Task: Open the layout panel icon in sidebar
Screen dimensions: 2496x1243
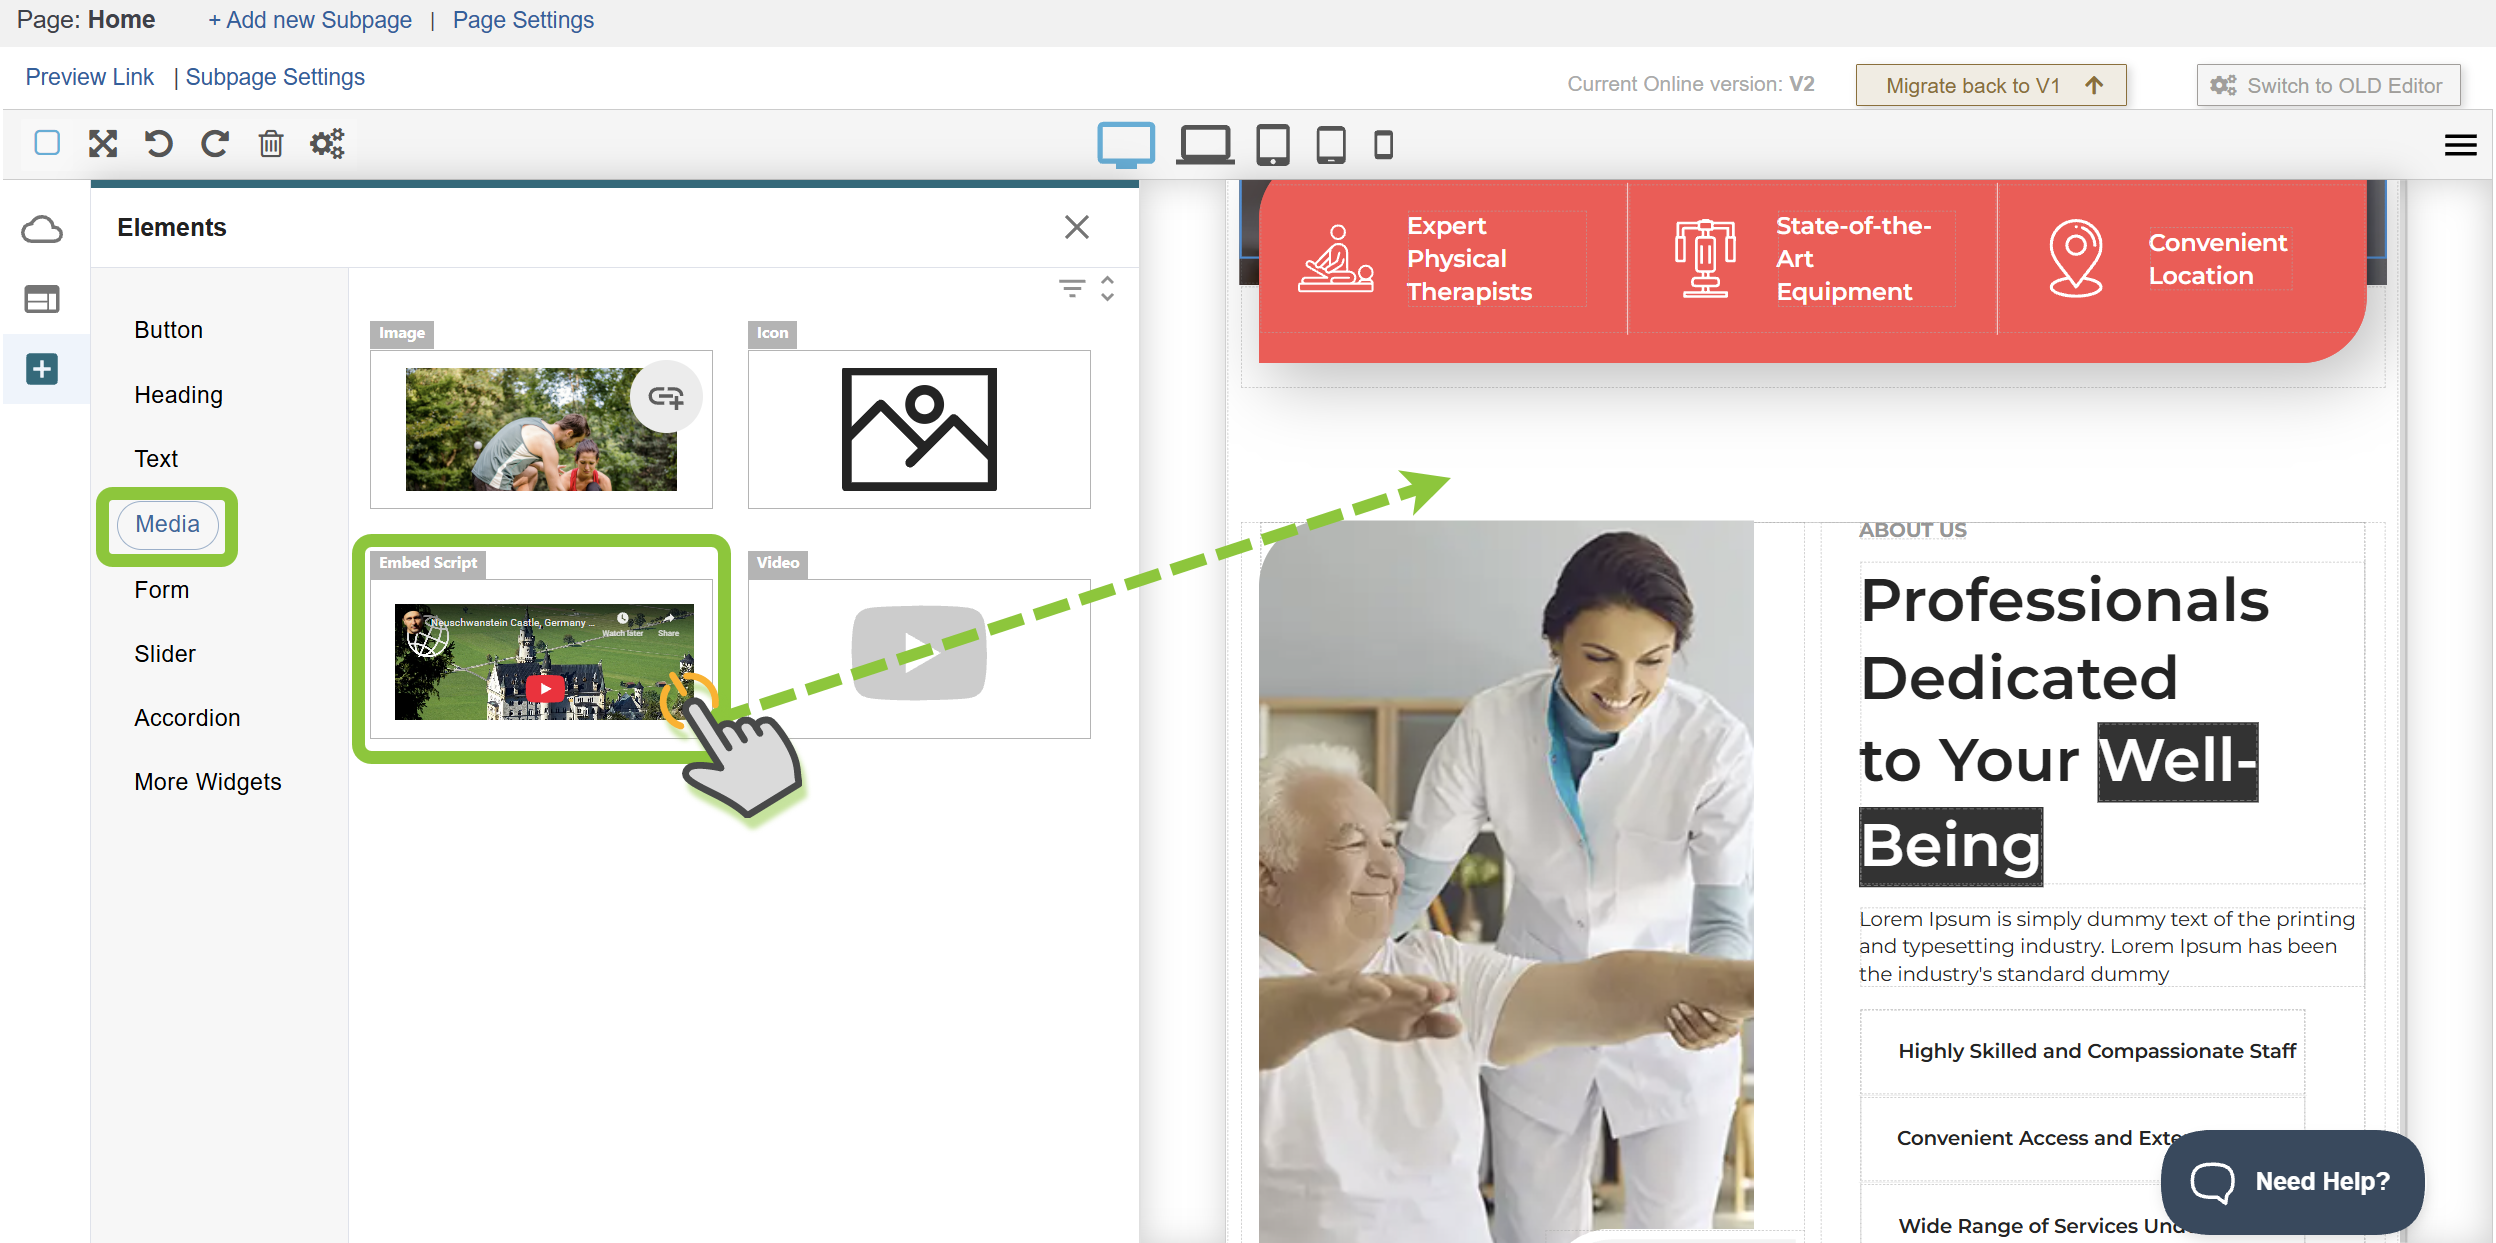Action: point(42,299)
